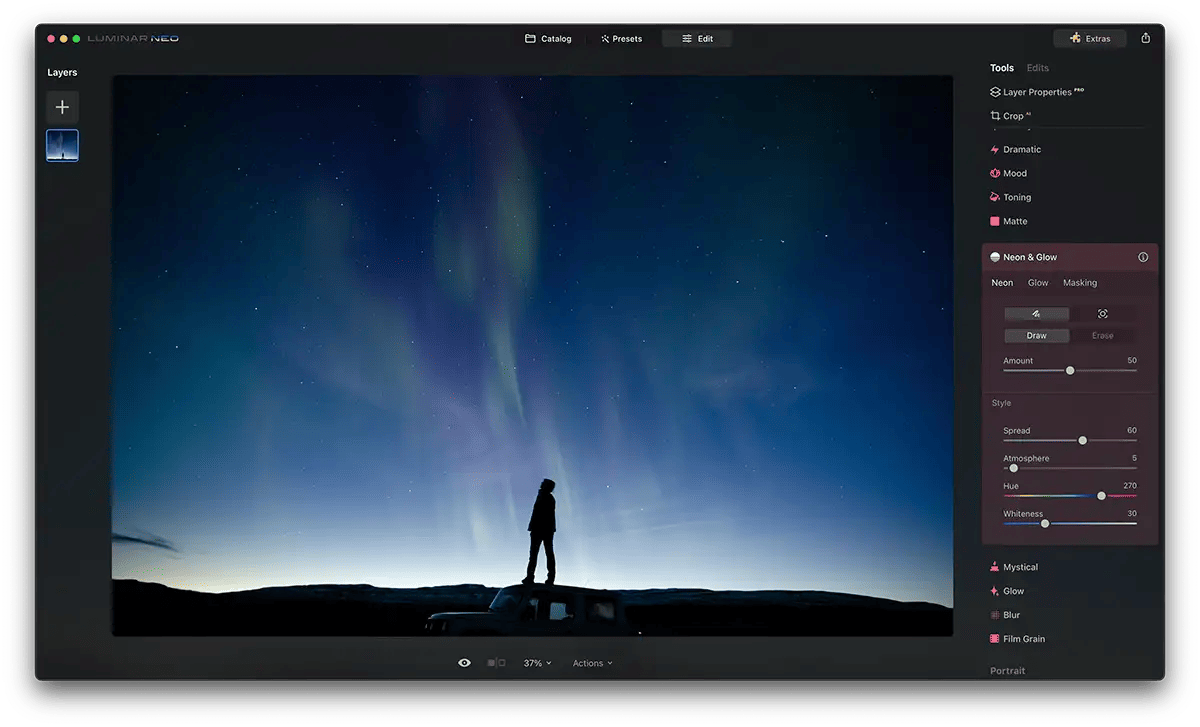This screenshot has height=727, width=1200.
Task: Enable Erase mode in the Neon panel
Action: (x=1104, y=335)
